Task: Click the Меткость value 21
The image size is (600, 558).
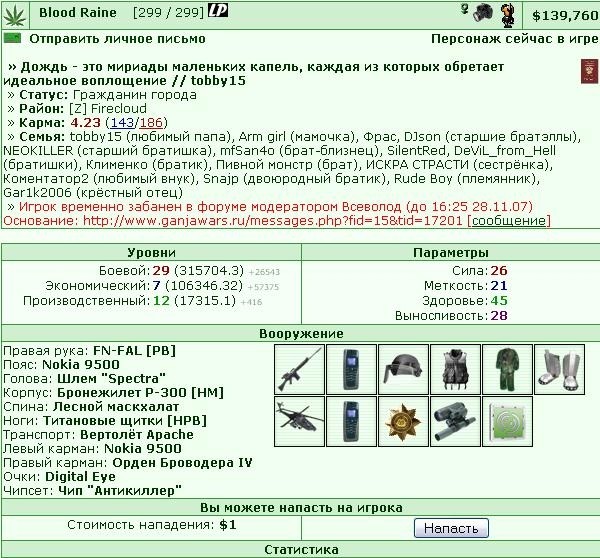Action: click(499, 286)
